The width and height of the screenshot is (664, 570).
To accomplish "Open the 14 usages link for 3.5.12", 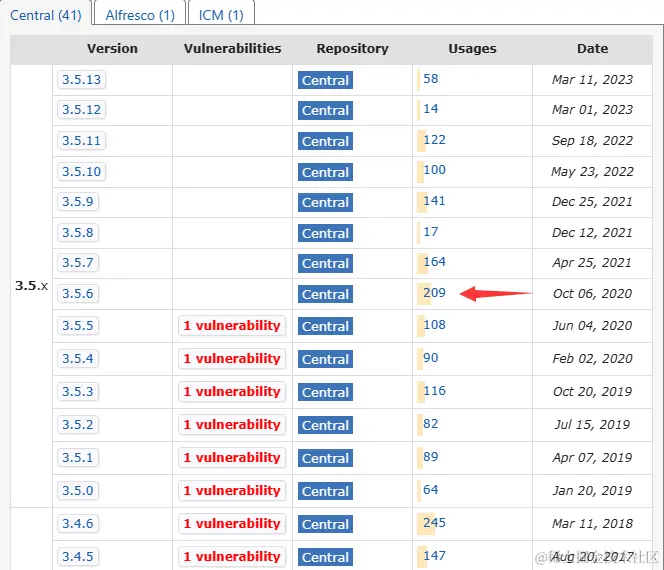I will pyautogui.click(x=431, y=109).
